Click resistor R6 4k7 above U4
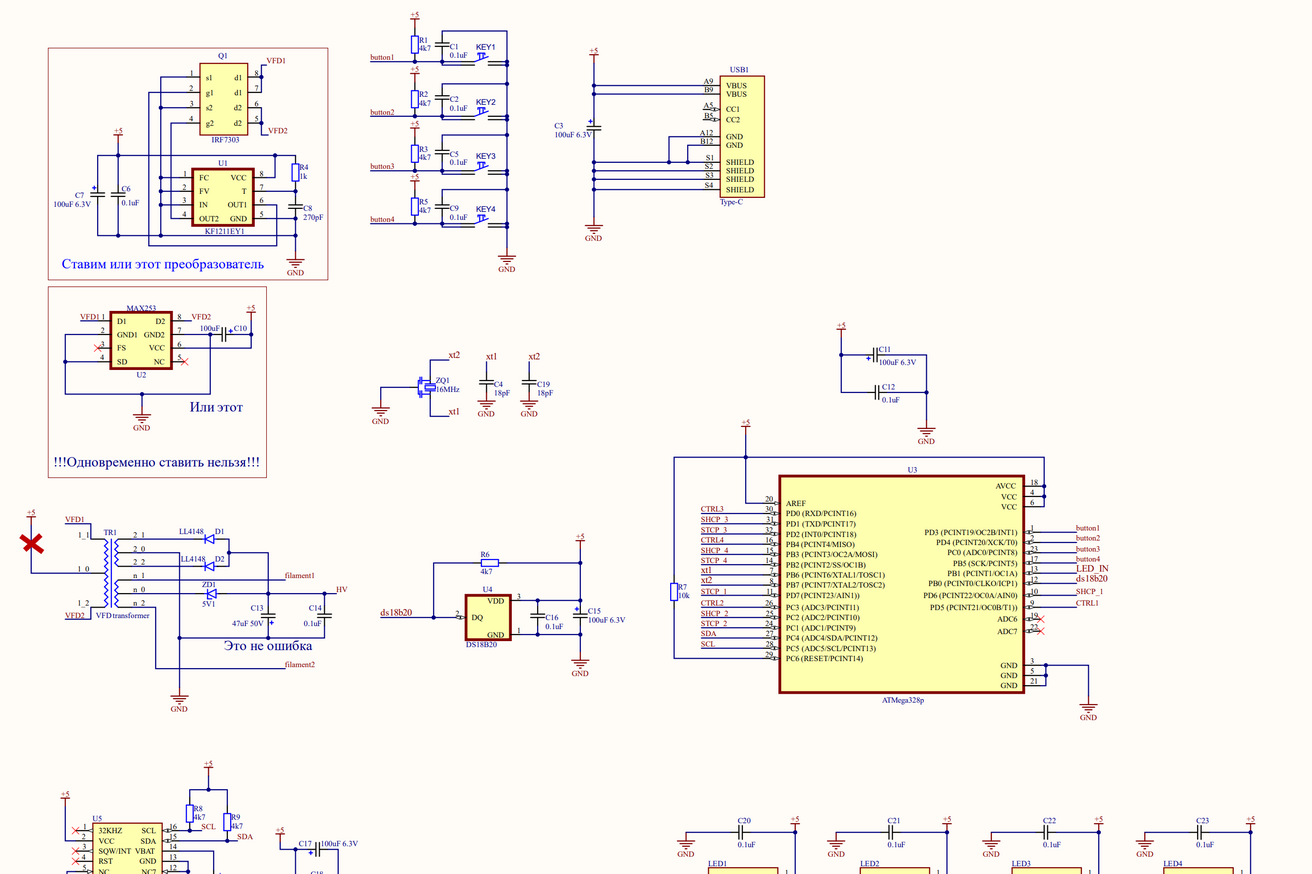 tap(490, 563)
